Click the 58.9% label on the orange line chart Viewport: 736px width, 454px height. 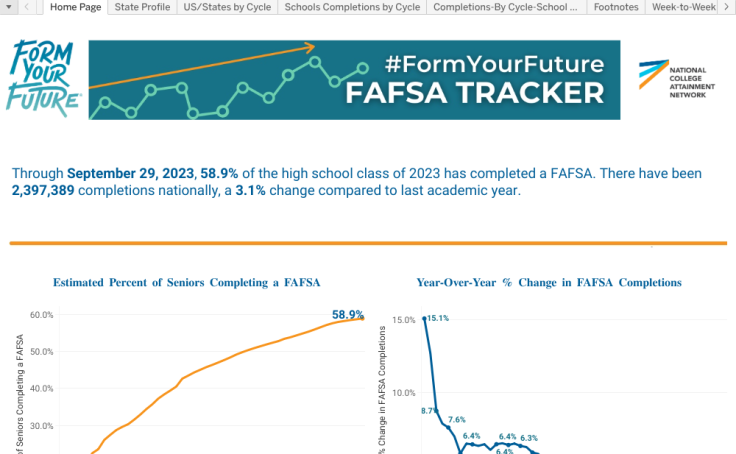(347, 314)
